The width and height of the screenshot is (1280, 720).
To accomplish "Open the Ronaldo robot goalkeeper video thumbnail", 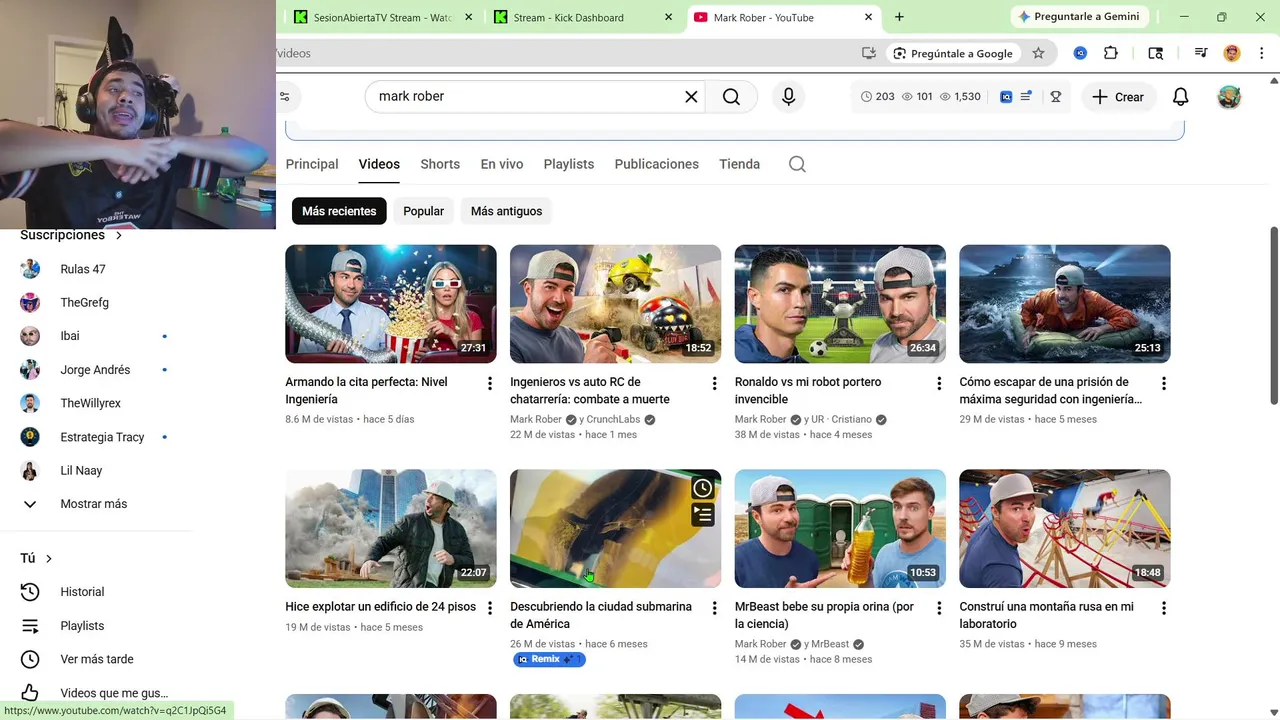I will (x=840, y=304).
